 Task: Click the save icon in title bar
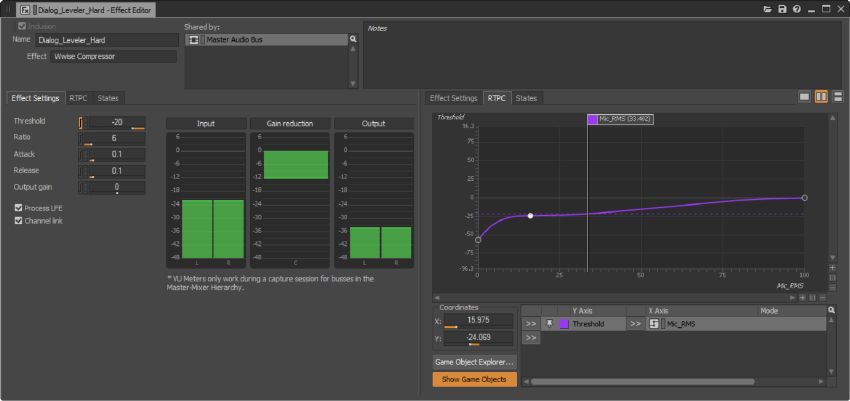click(781, 8)
